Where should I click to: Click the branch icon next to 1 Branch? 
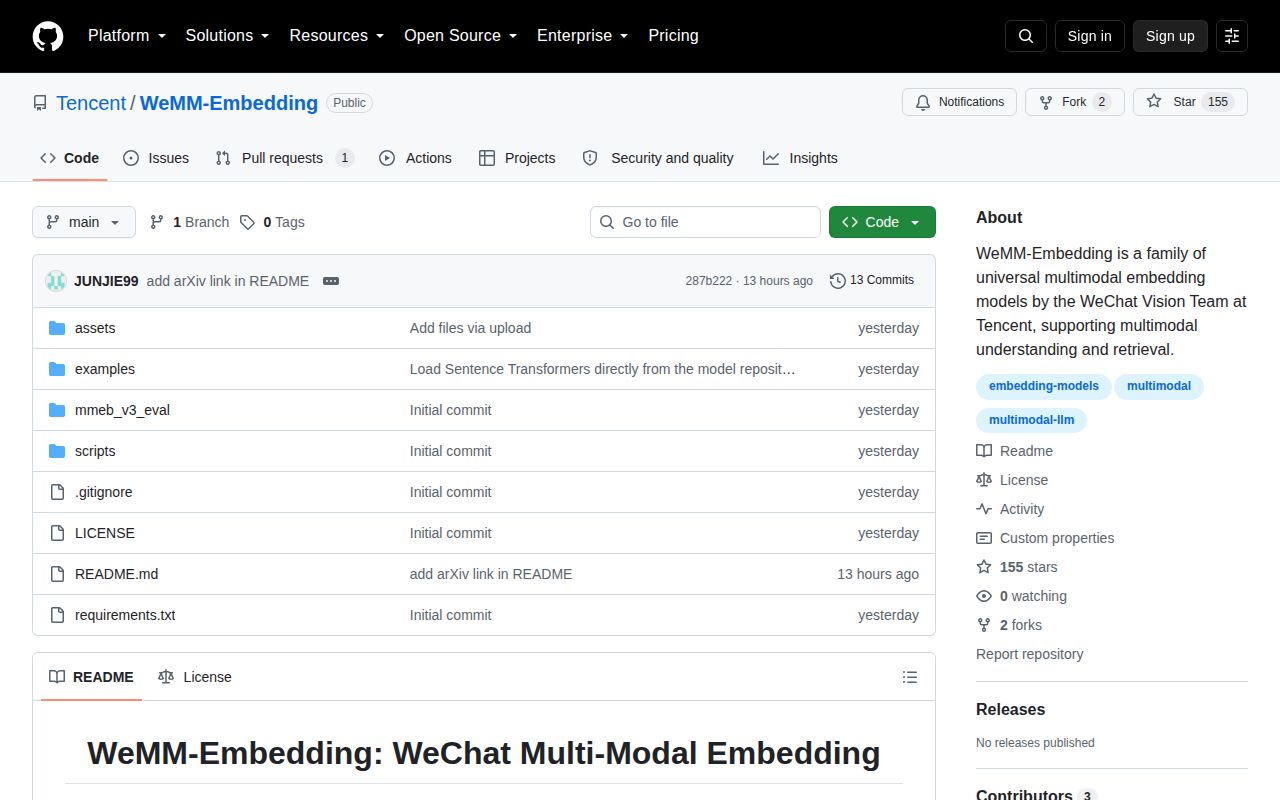pos(157,222)
